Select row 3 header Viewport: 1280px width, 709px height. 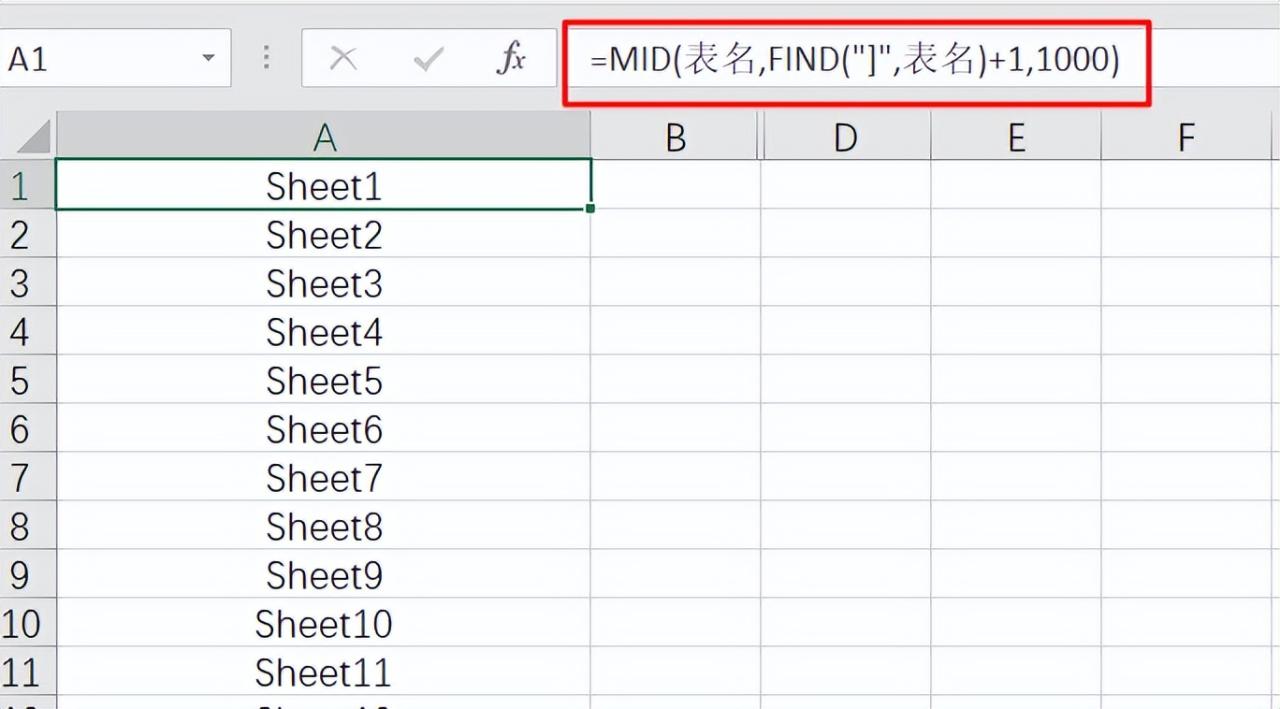point(28,283)
